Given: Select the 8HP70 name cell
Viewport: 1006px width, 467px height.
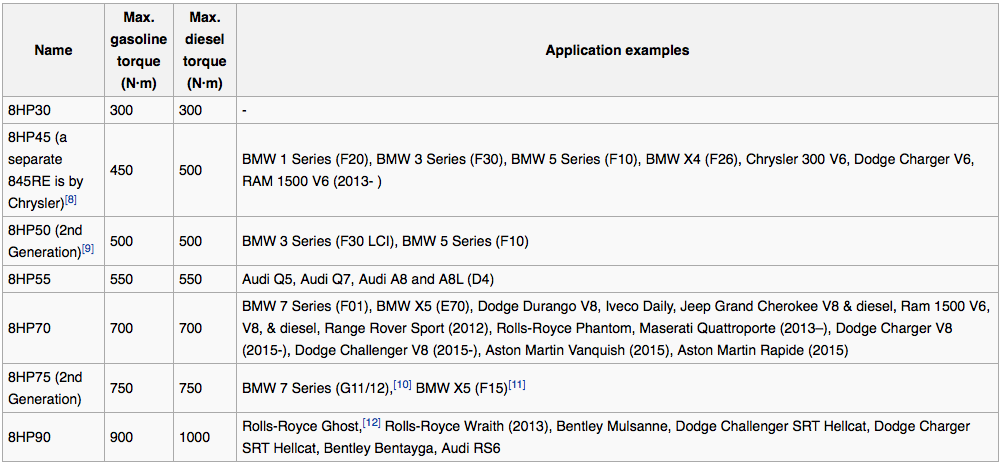Looking at the screenshot, I should click(x=53, y=328).
